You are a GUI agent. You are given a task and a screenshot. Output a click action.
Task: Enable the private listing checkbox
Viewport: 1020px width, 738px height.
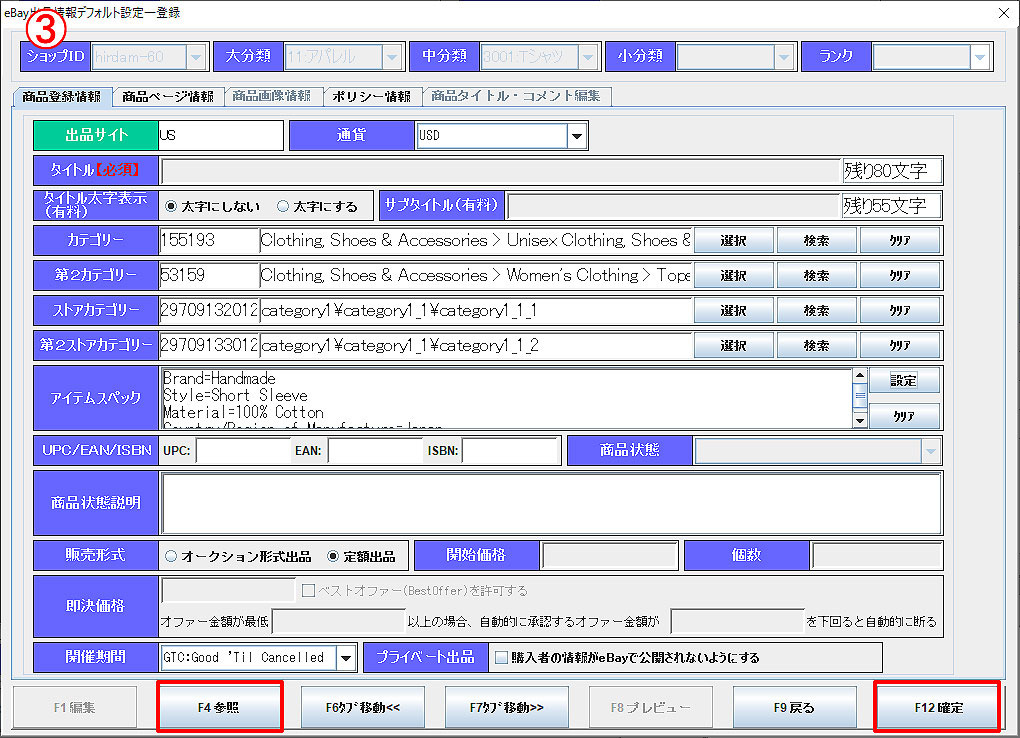tap(503, 657)
